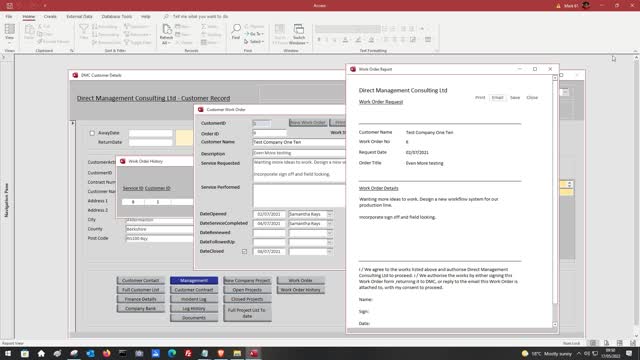Screen dimensions: 640x360
Task: Click the Incident Log button
Action: (194, 300)
